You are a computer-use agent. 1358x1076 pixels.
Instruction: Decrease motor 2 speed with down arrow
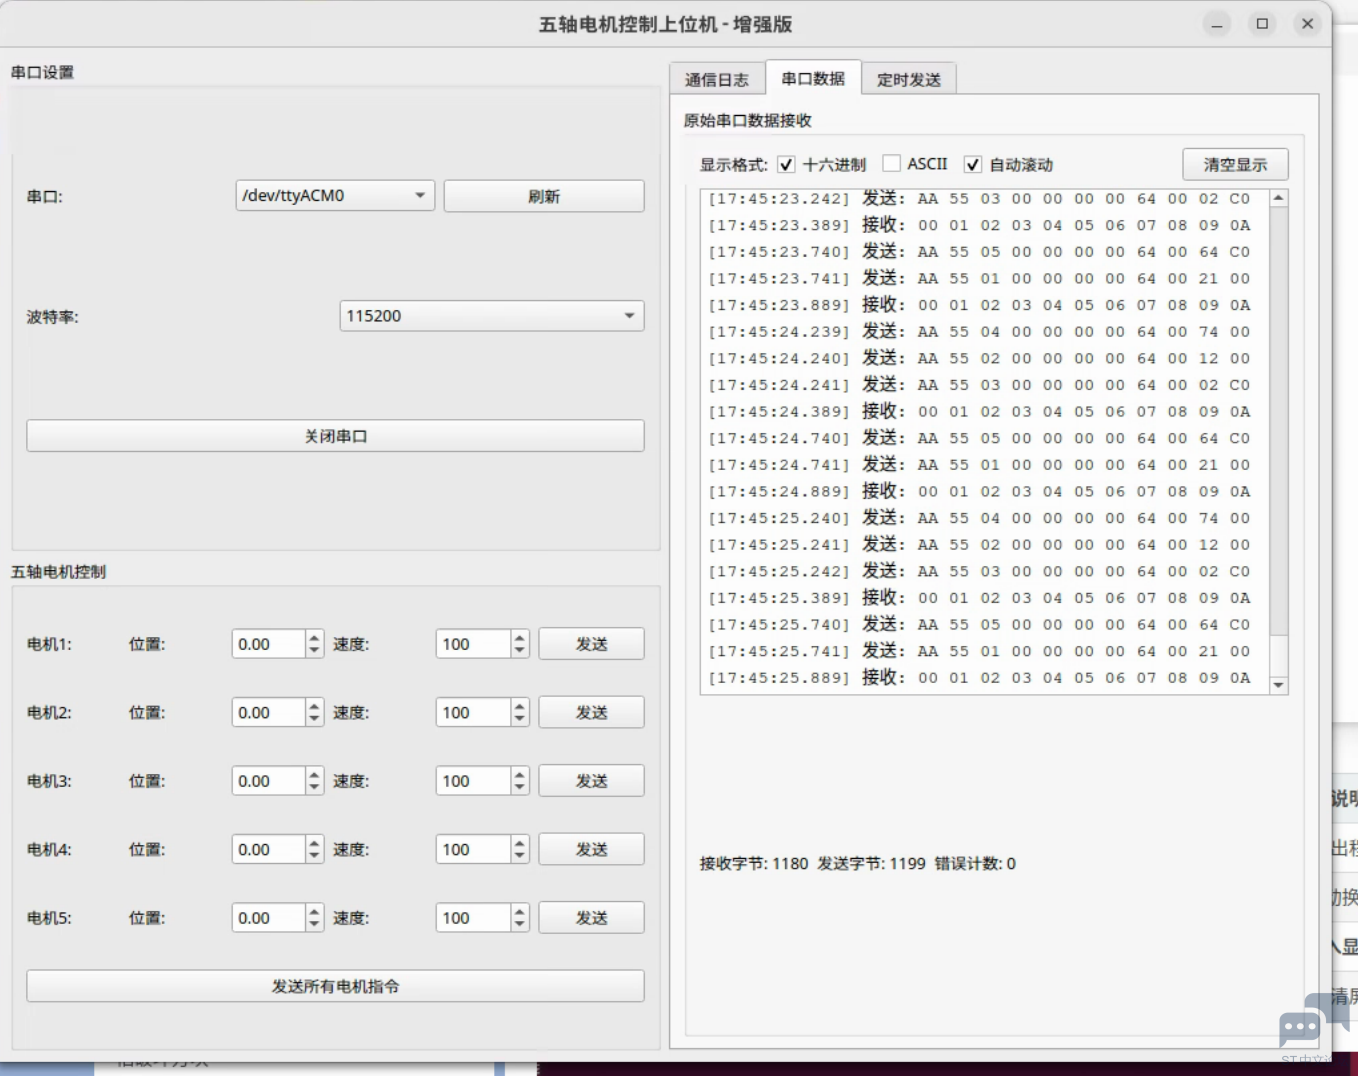coord(519,719)
